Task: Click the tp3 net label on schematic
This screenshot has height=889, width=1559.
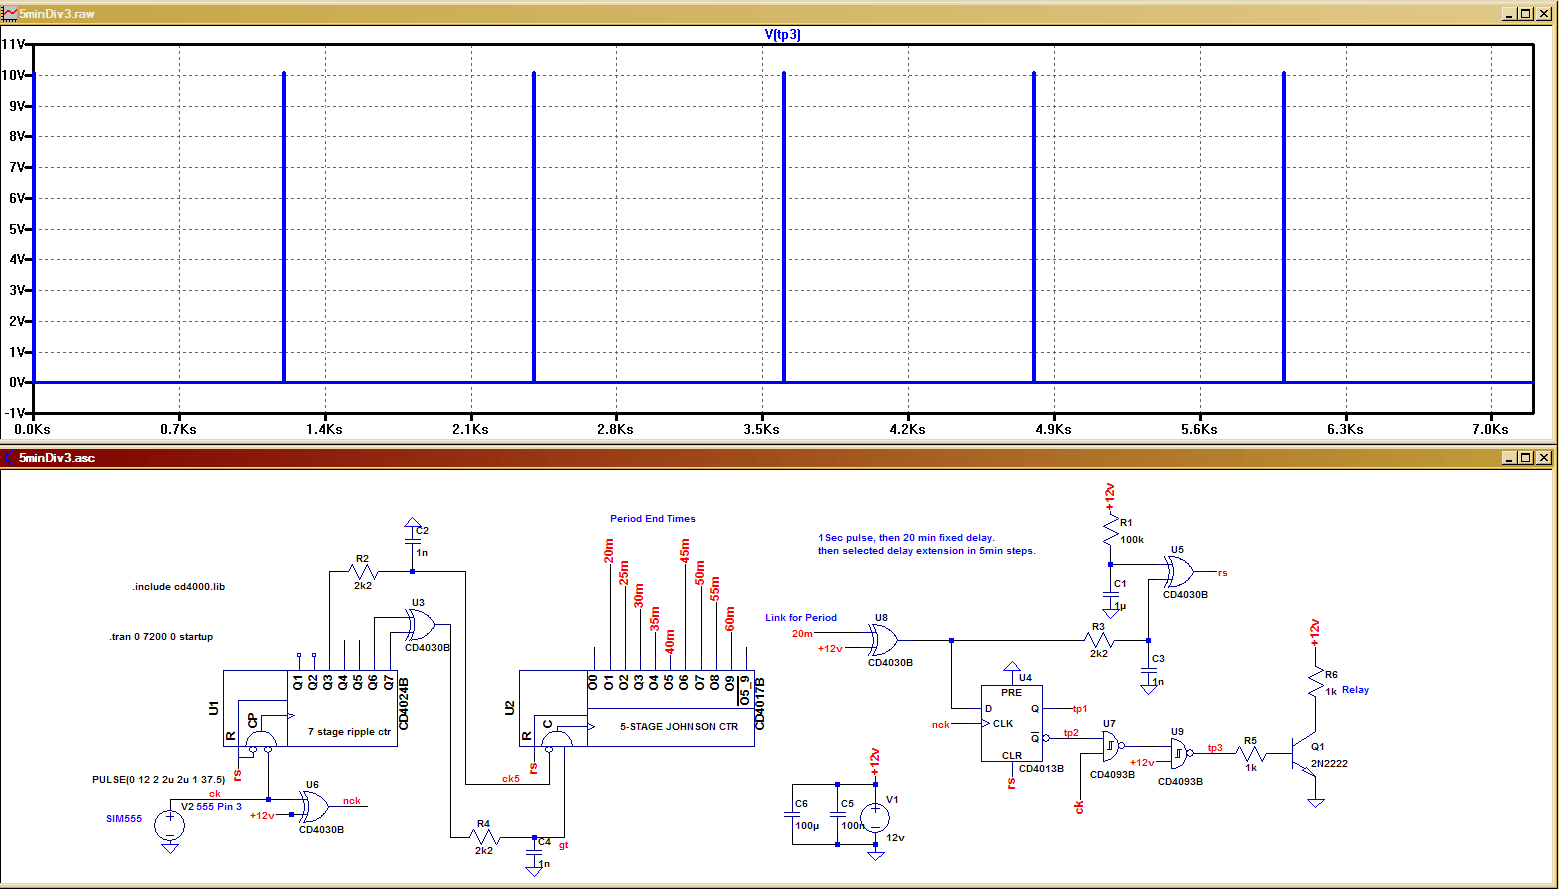Action: [x=1215, y=748]
